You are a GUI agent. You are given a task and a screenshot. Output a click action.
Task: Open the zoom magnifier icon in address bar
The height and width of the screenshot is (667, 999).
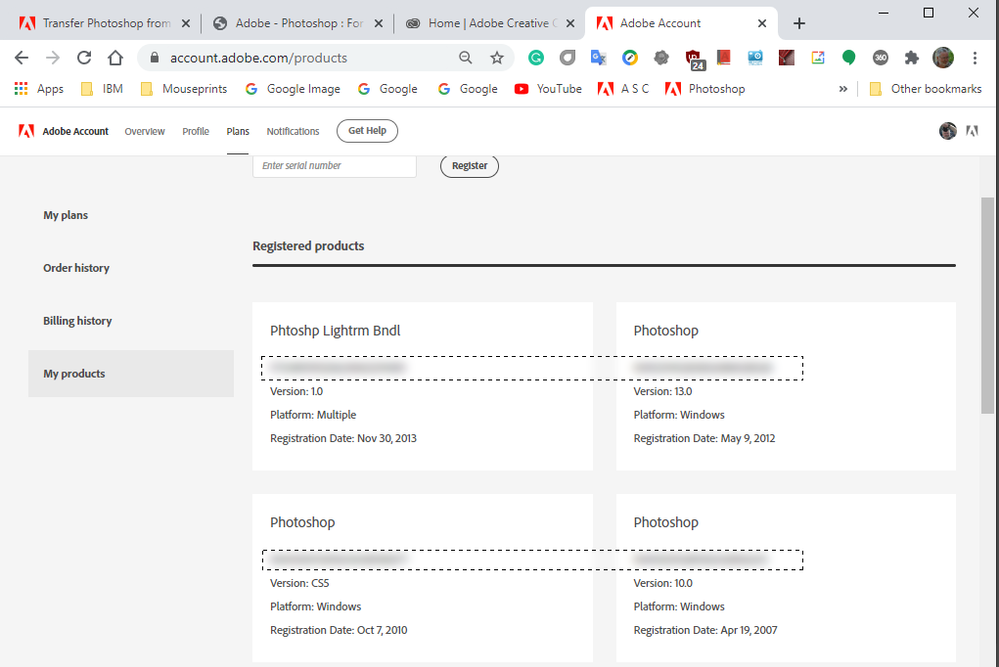coord(466,58)
